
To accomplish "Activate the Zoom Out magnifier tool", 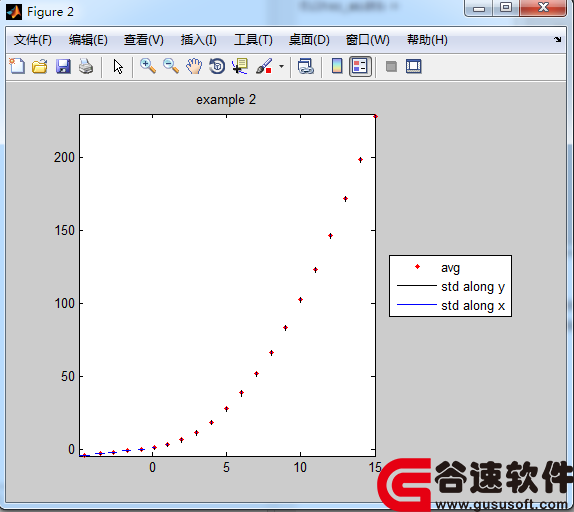I will 171,67.
